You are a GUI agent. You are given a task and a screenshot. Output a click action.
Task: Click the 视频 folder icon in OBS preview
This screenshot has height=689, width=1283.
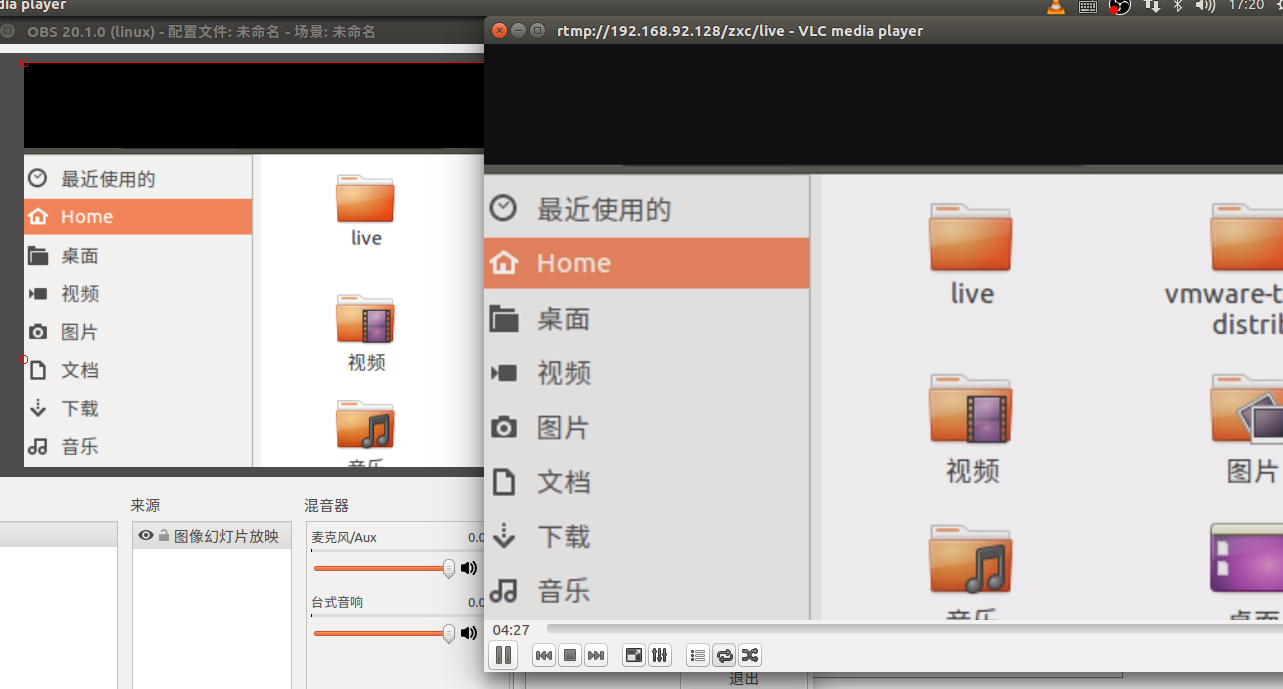pos(365,320)
